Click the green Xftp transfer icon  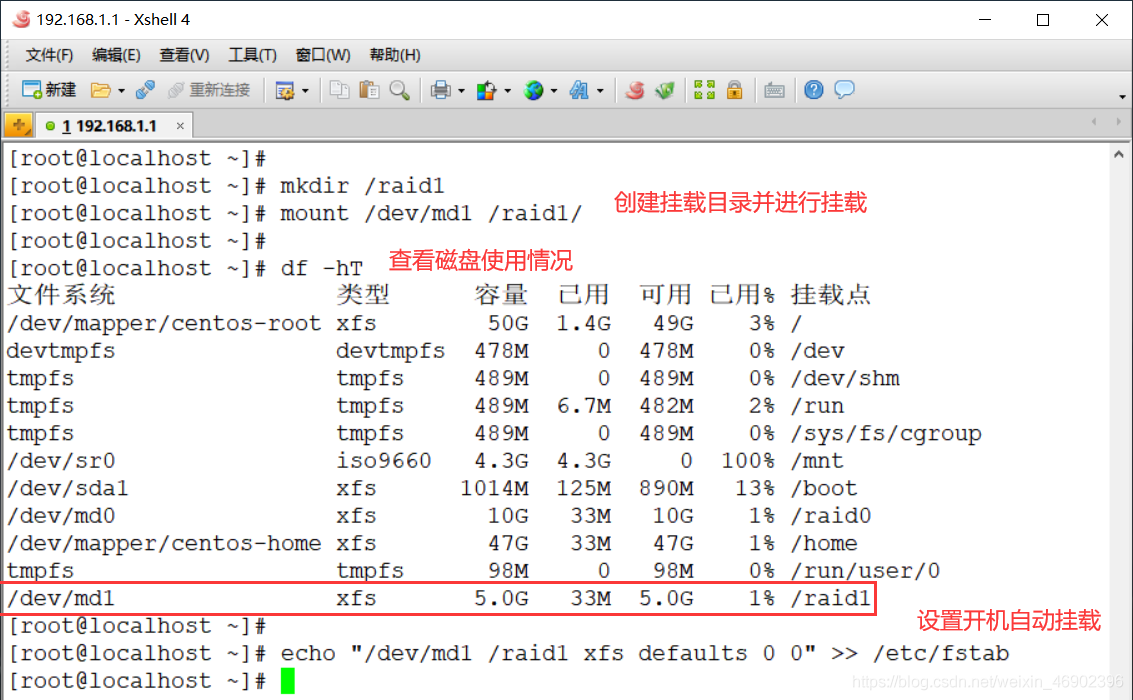coord(665,90)
